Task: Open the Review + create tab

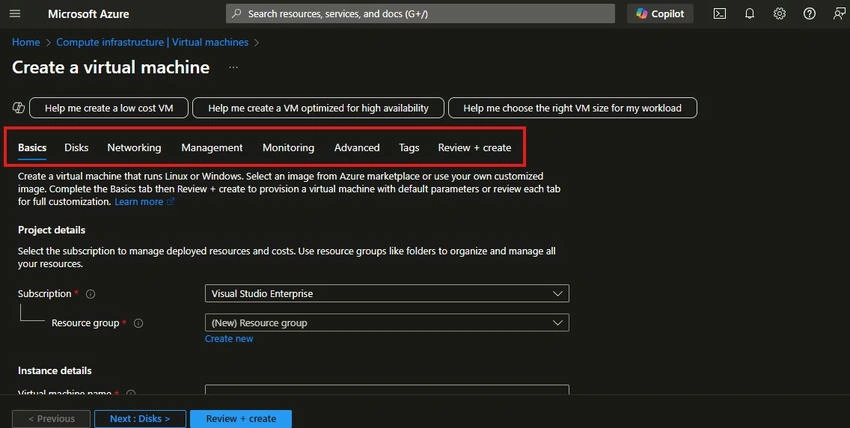Action: point(474,147)
